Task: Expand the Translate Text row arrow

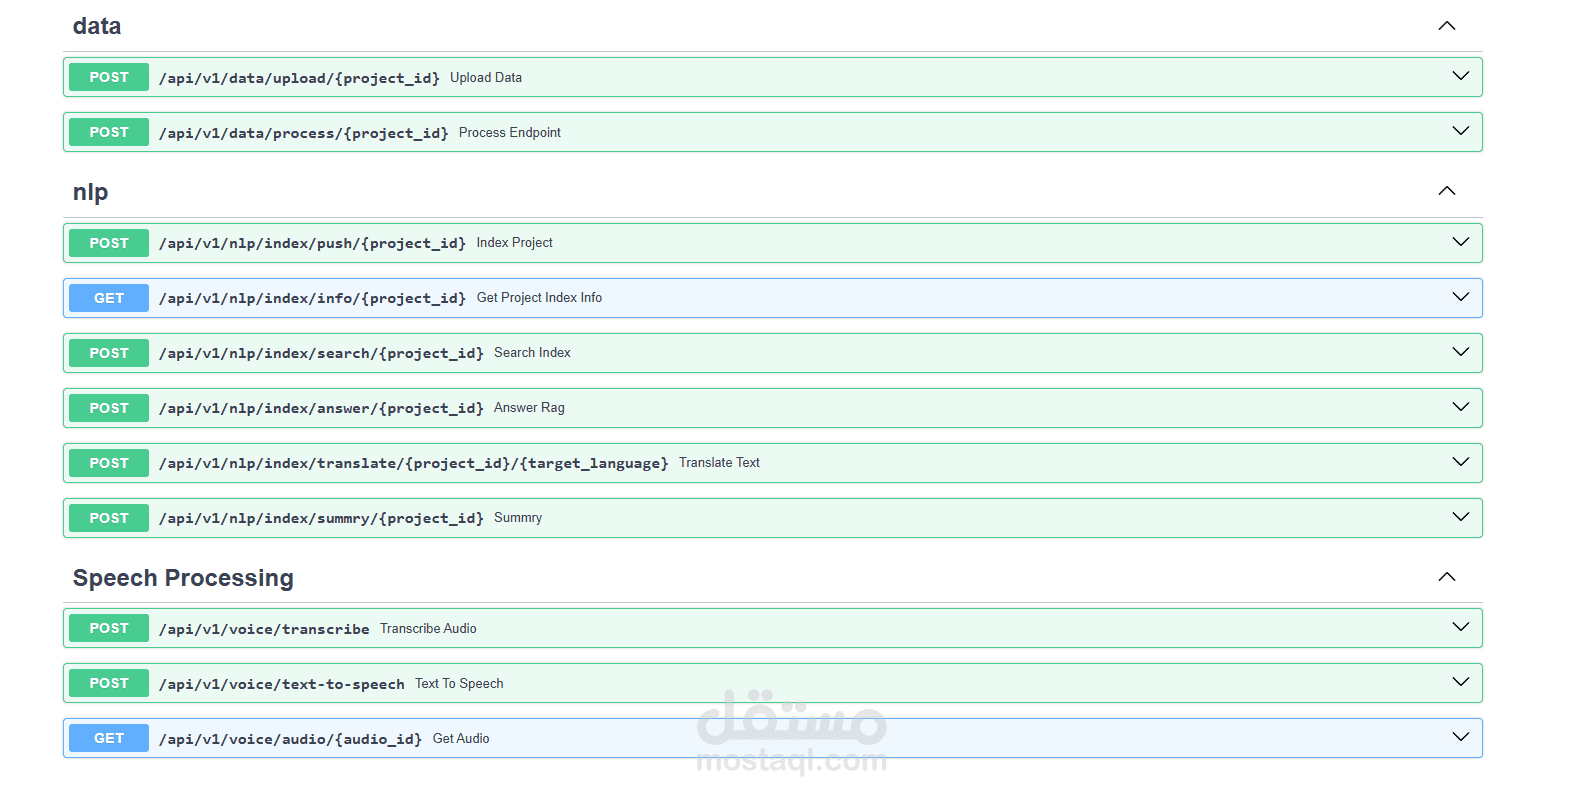Action: [1460, 462]
